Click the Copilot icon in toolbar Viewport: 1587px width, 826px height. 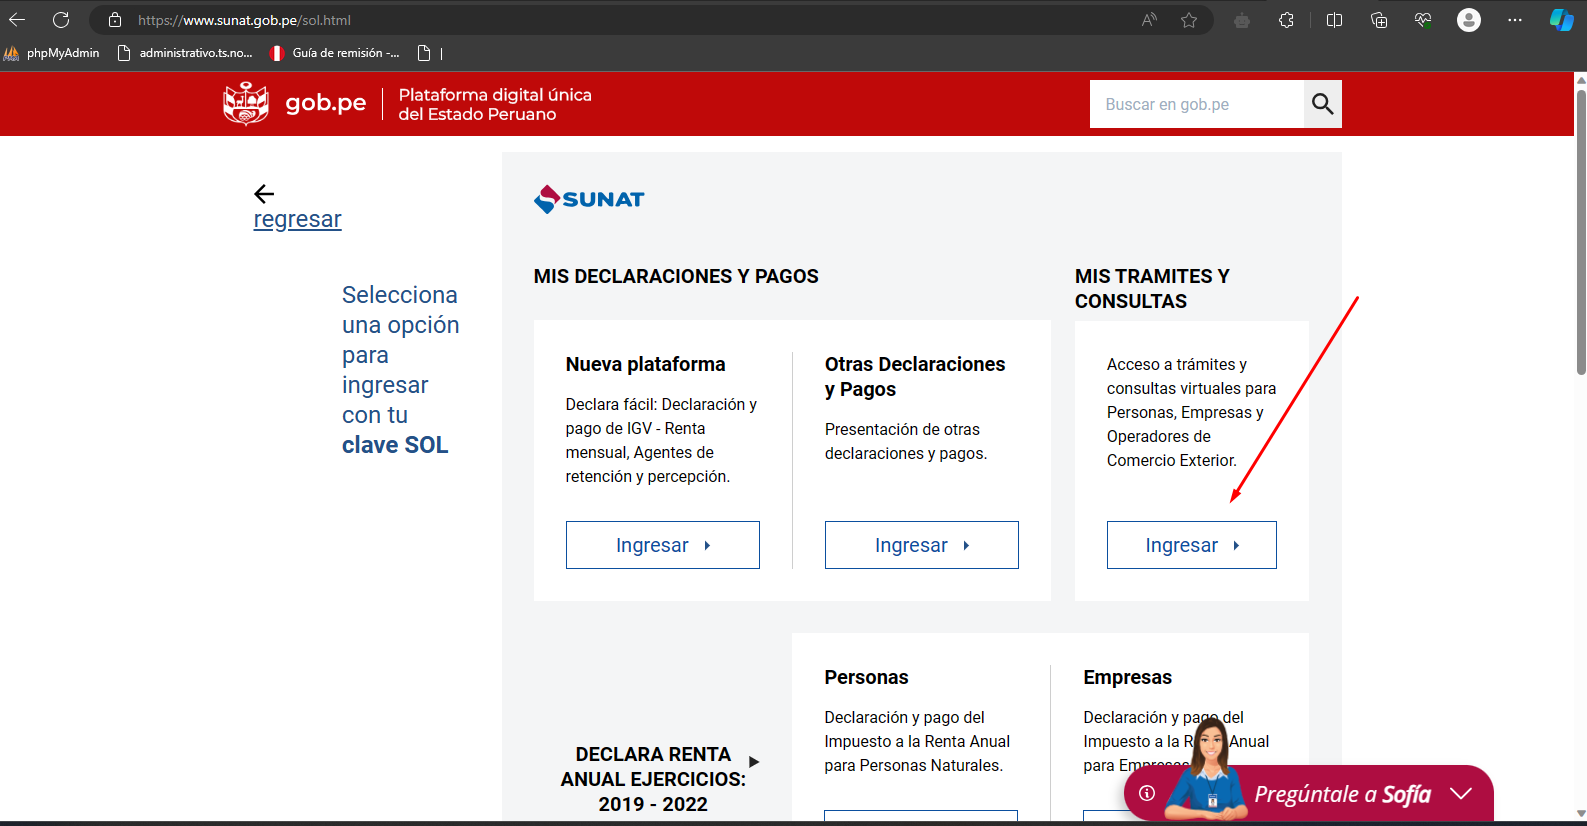(x=1561, y=20)
